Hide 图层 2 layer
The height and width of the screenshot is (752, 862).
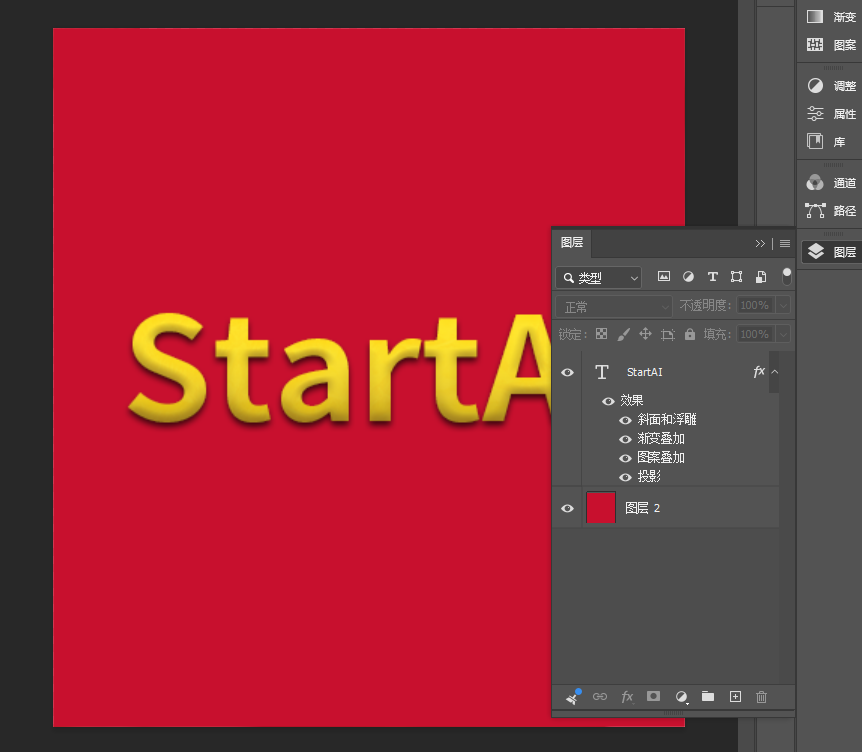pos(567,508)
